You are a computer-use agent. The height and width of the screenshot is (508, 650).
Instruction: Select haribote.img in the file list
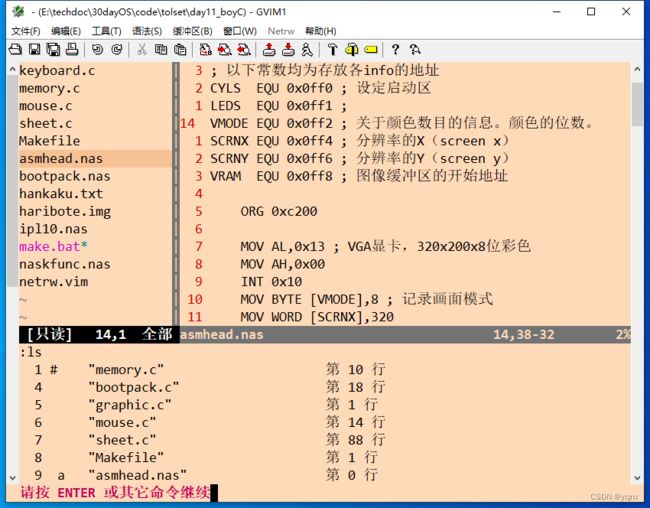[x=65, y=211]
